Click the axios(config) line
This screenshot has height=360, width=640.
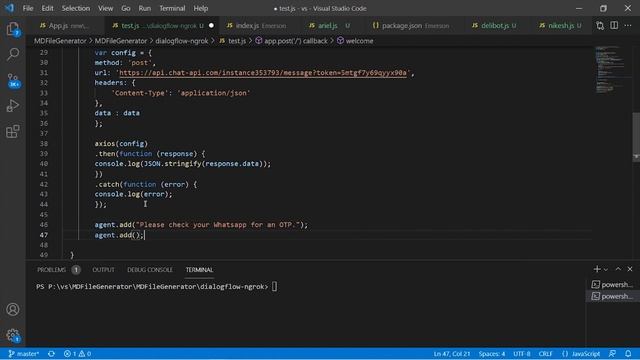tap(121, 144)
